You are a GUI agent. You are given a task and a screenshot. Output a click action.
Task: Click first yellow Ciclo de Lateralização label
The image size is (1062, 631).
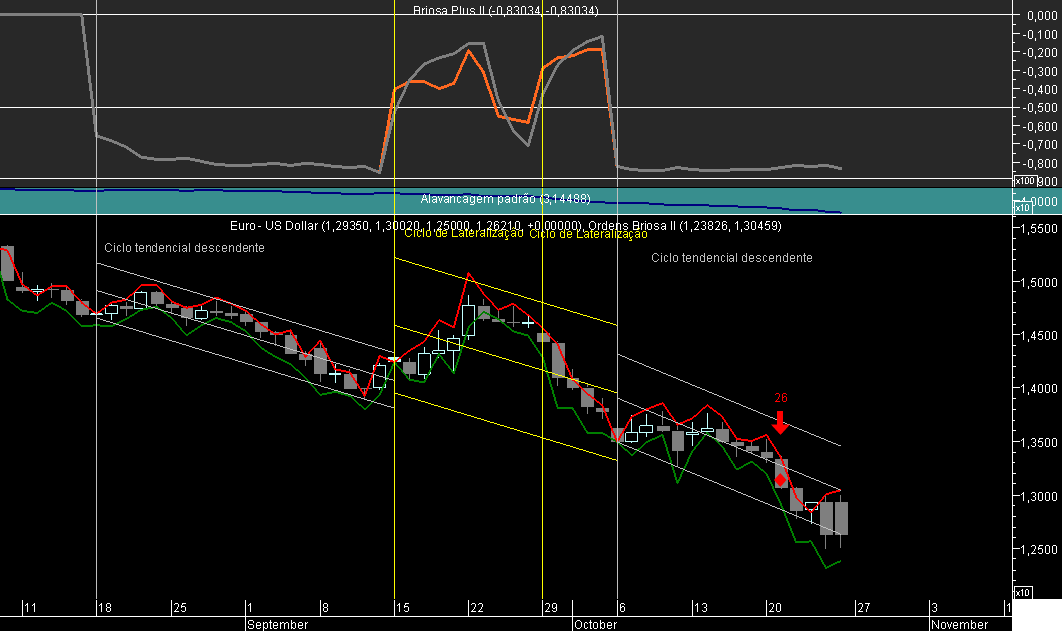pos(464,234)
